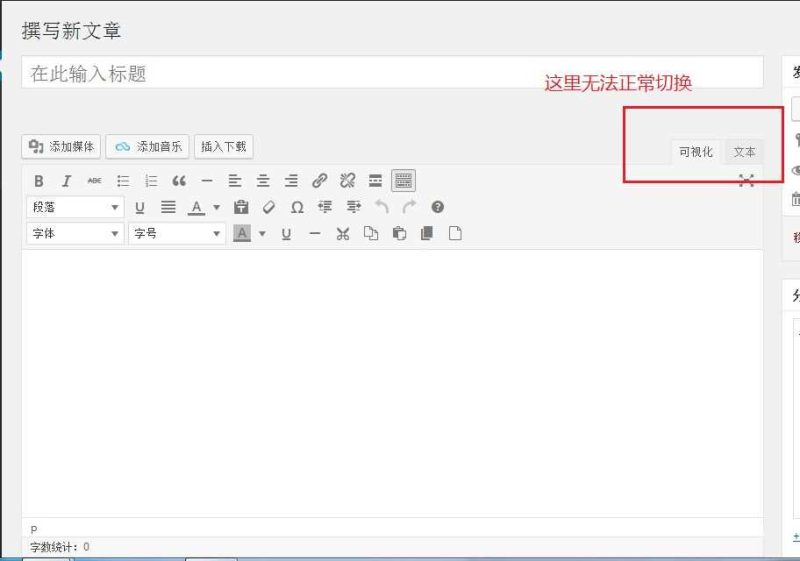
Task: Toggle bold formatting in the editor toolbar
Action: 39,181
